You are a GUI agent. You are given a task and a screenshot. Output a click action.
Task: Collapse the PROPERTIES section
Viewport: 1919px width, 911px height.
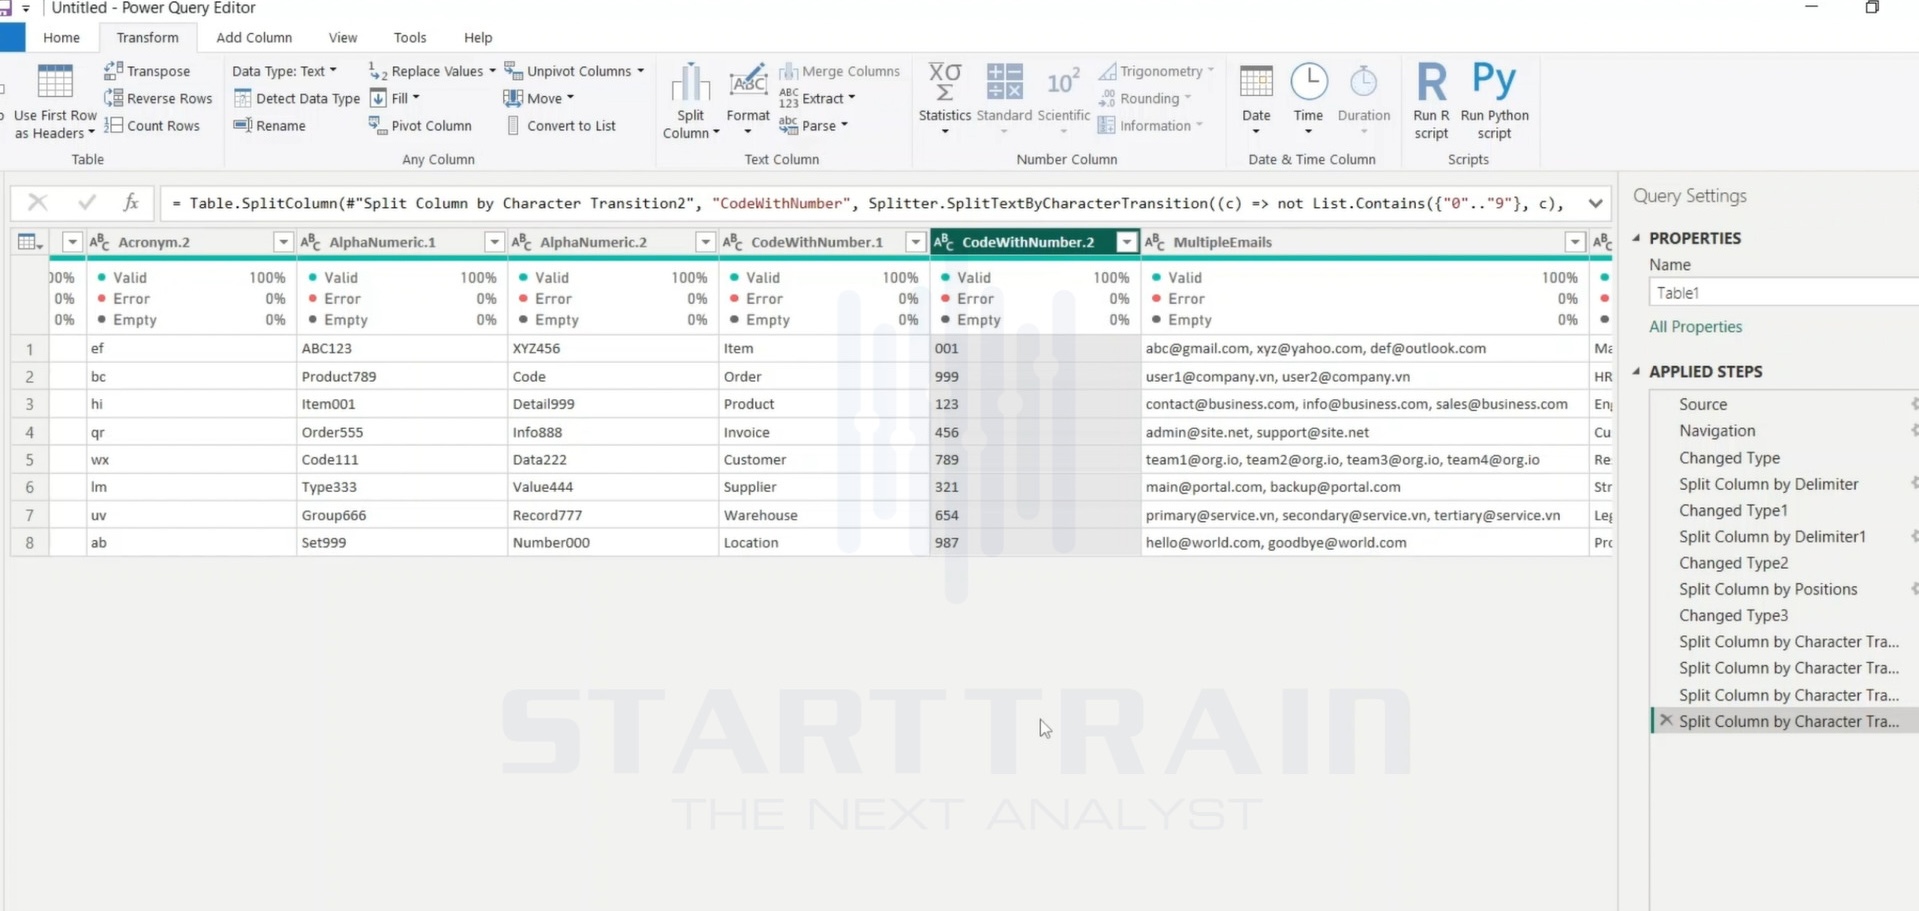[1637, 238]
